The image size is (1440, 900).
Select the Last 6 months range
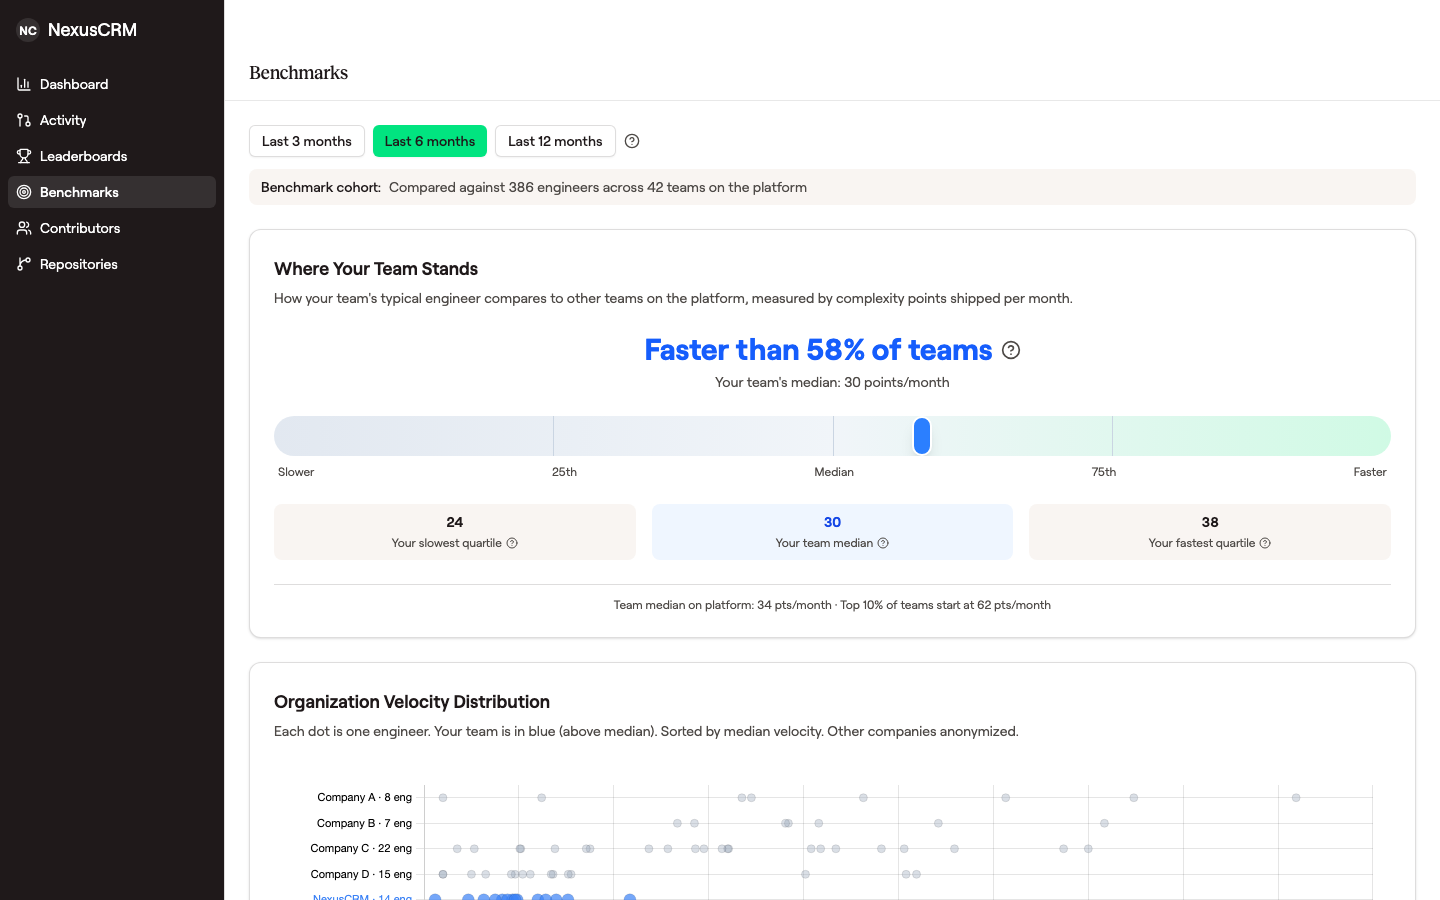pyautogui.click(x=430, y=141)
